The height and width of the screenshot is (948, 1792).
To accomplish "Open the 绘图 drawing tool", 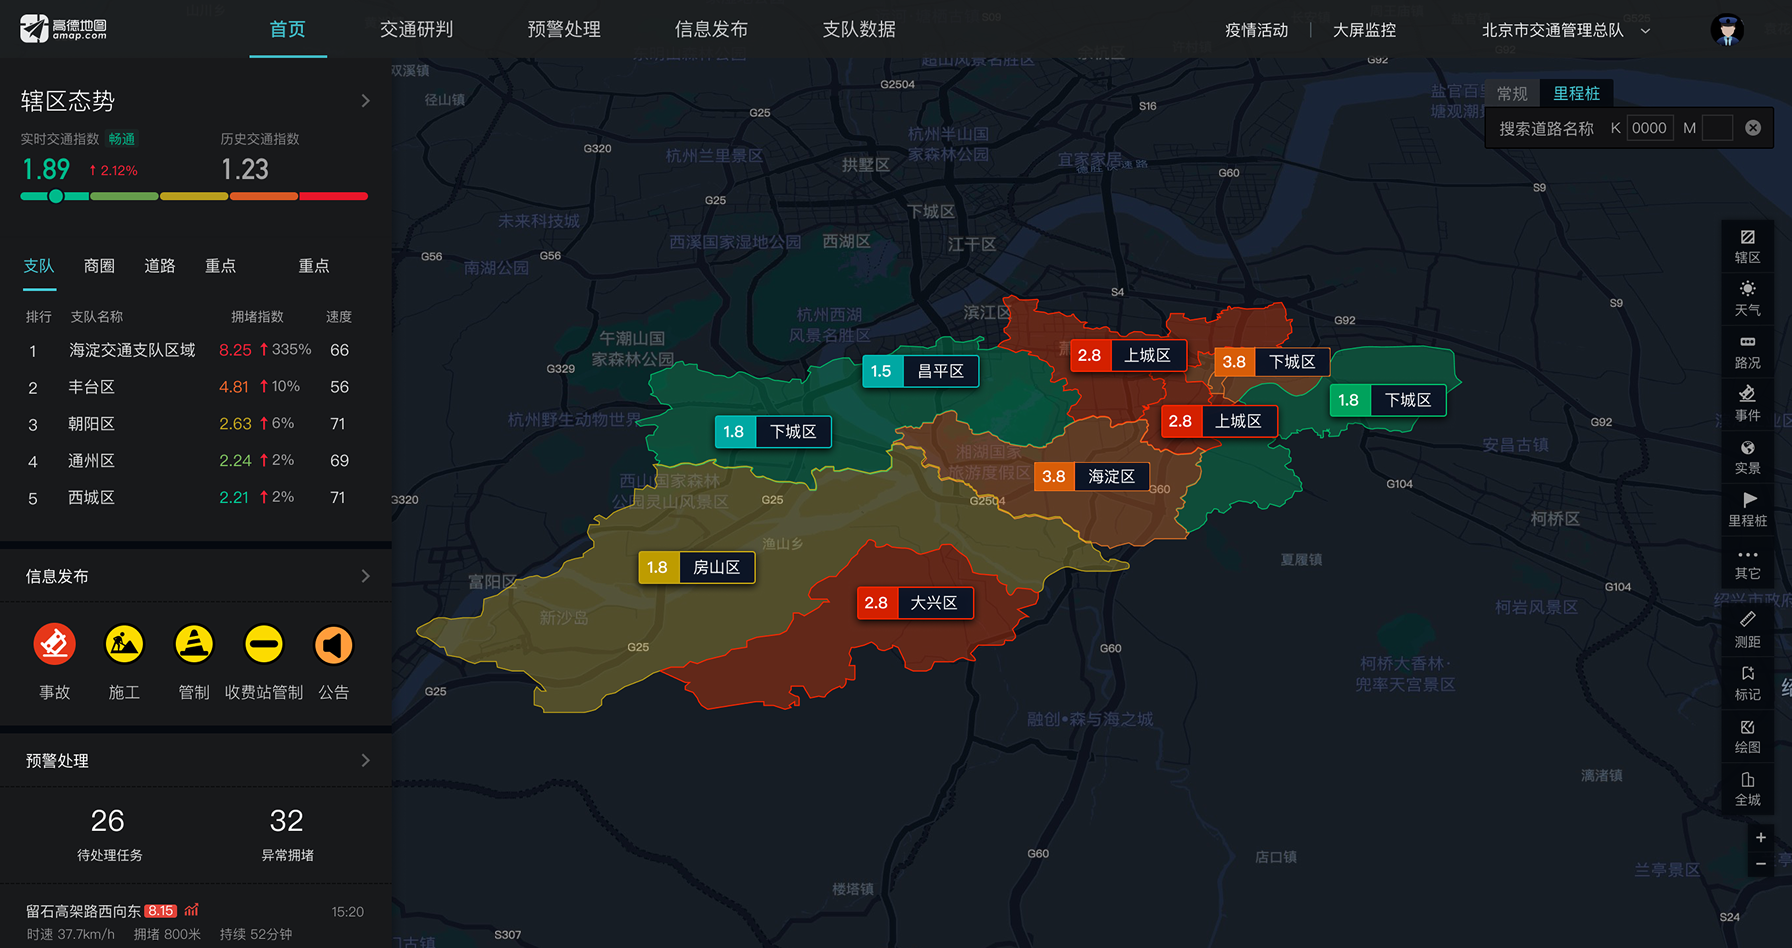I will point(1747,736).
